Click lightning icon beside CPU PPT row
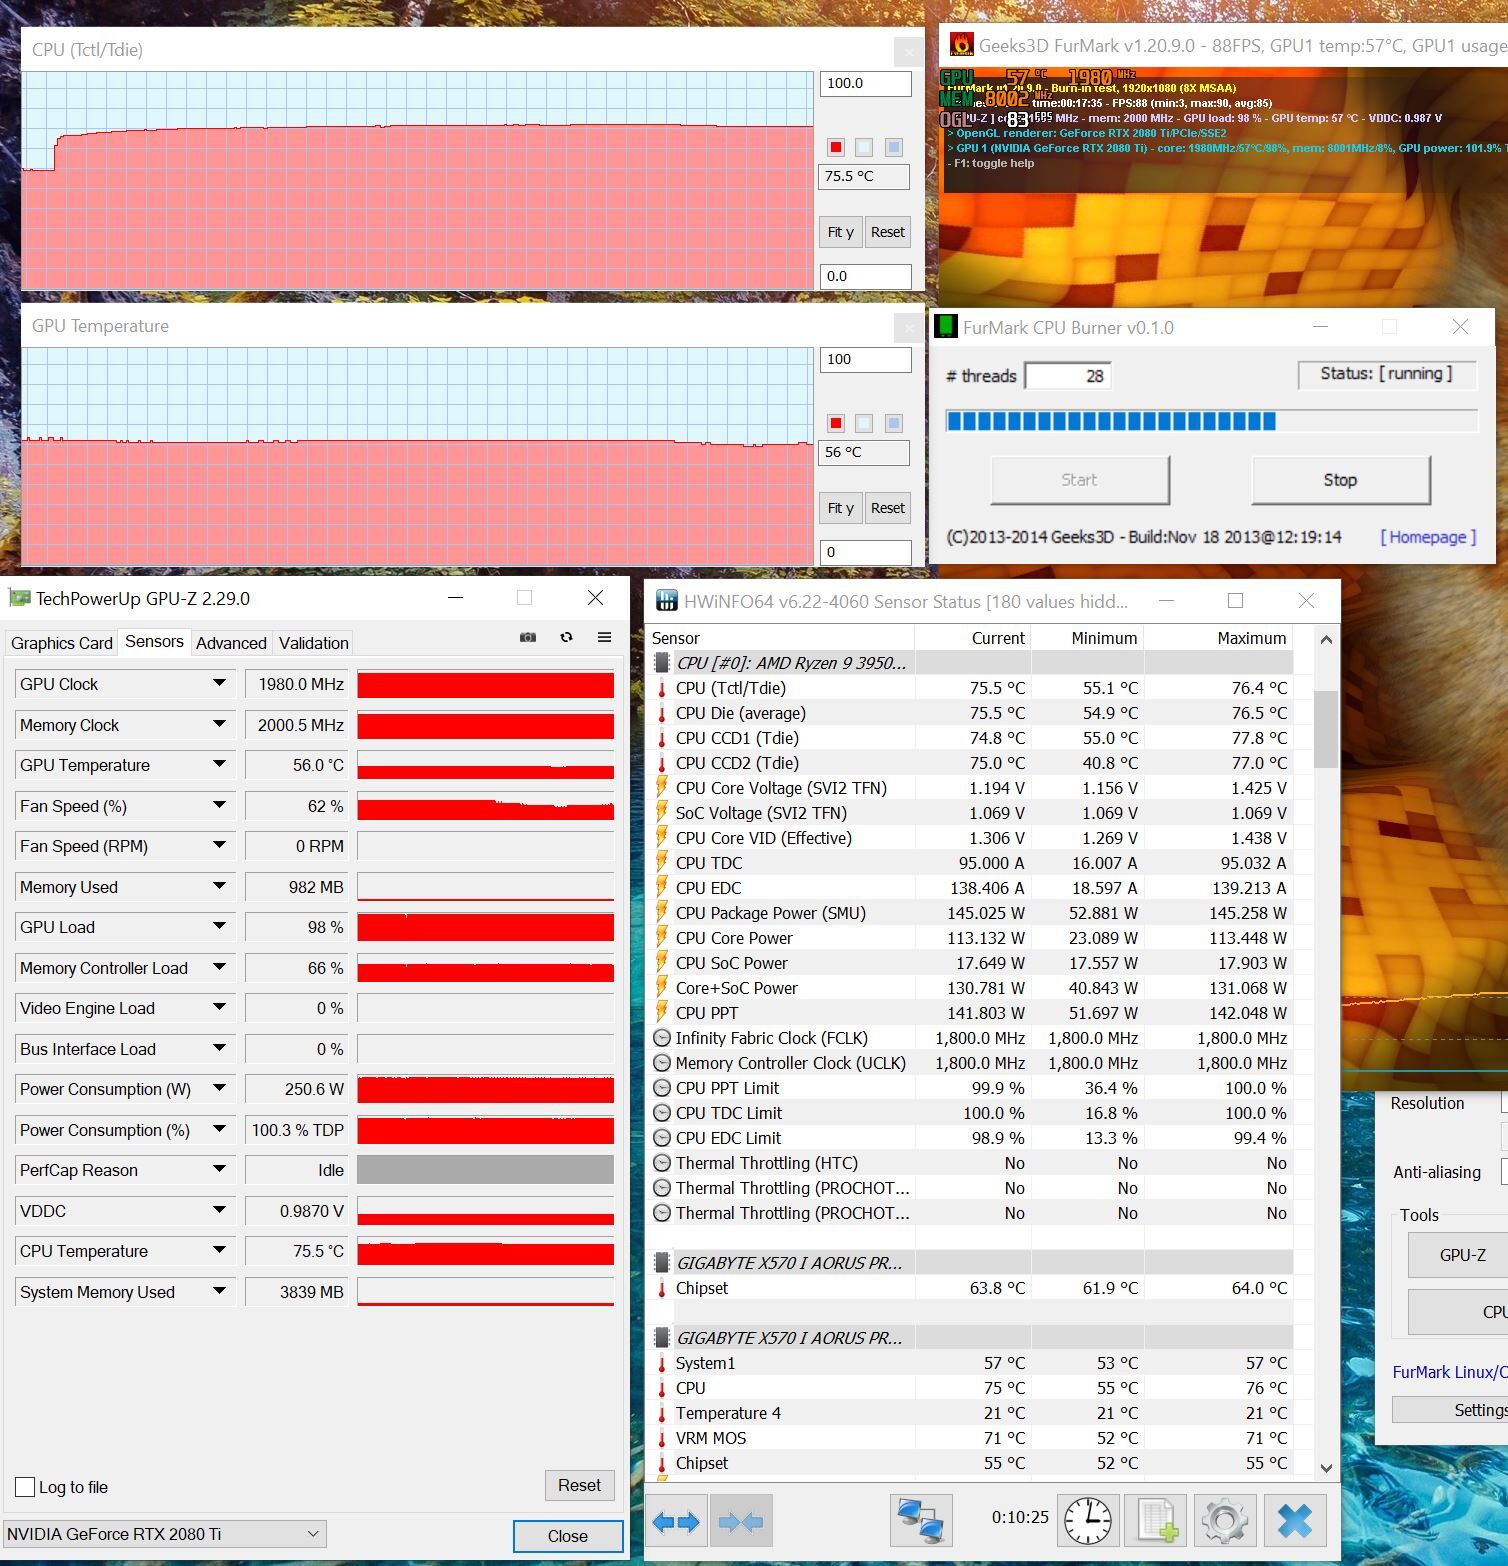This screenshot has height=1566, width=1508. click(661, 1013)
